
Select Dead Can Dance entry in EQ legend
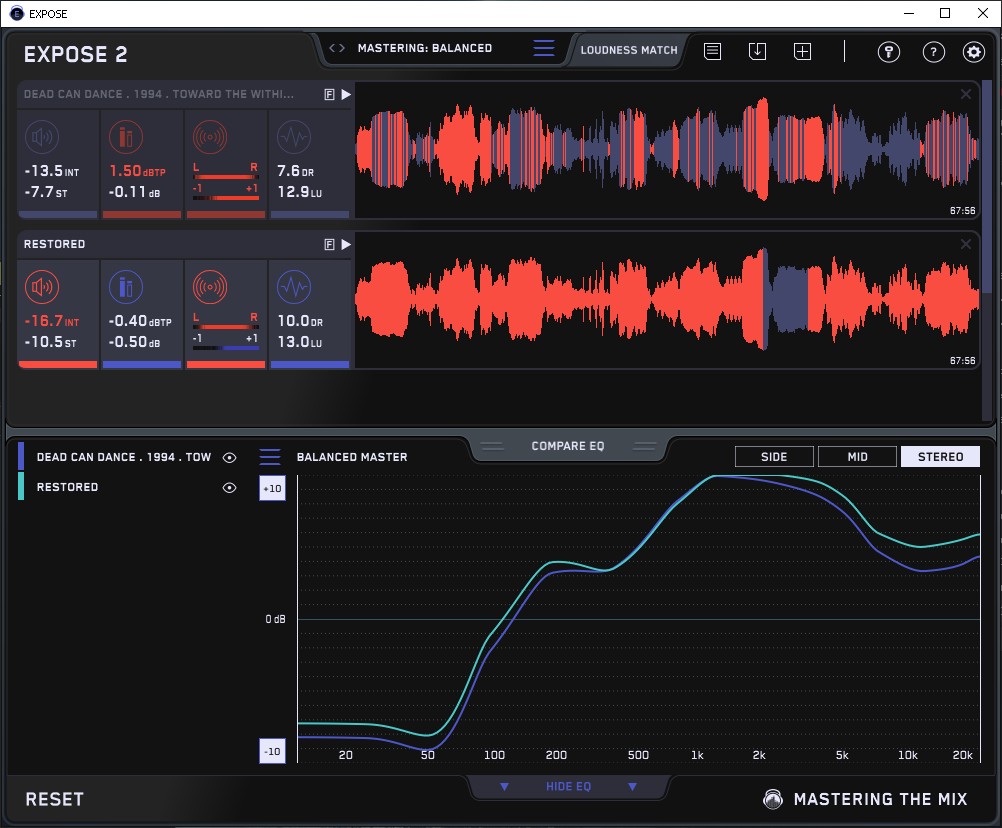pos(124,457)
